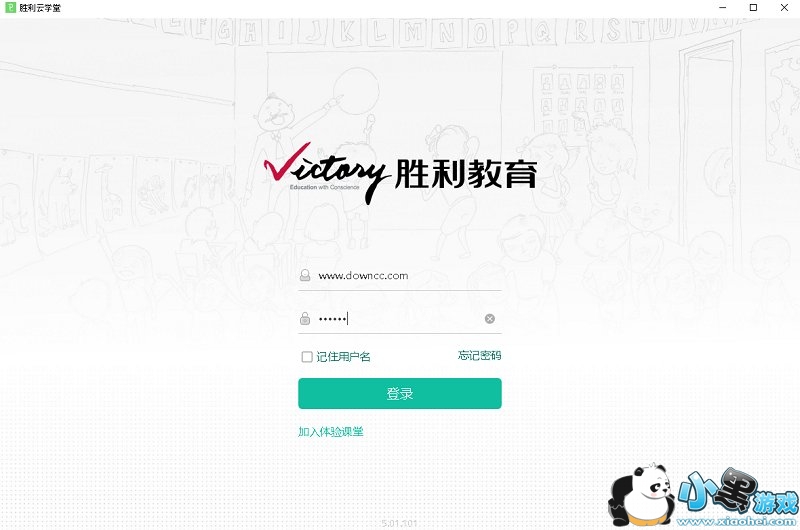The height and width of the screenshot is (530, 800).
Task: Click the 胜利云学堂 title bar text
Action: click(40, 8)
